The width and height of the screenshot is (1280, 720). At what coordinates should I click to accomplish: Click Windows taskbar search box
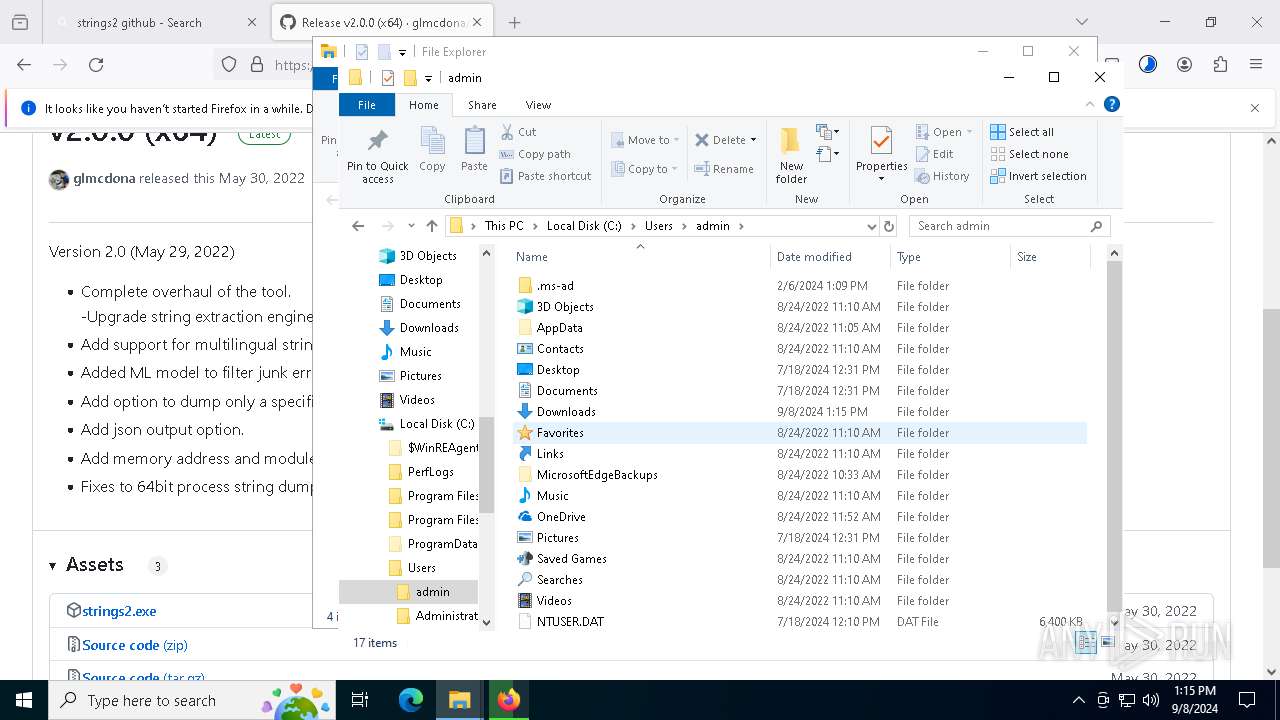(x=193, y=700)
